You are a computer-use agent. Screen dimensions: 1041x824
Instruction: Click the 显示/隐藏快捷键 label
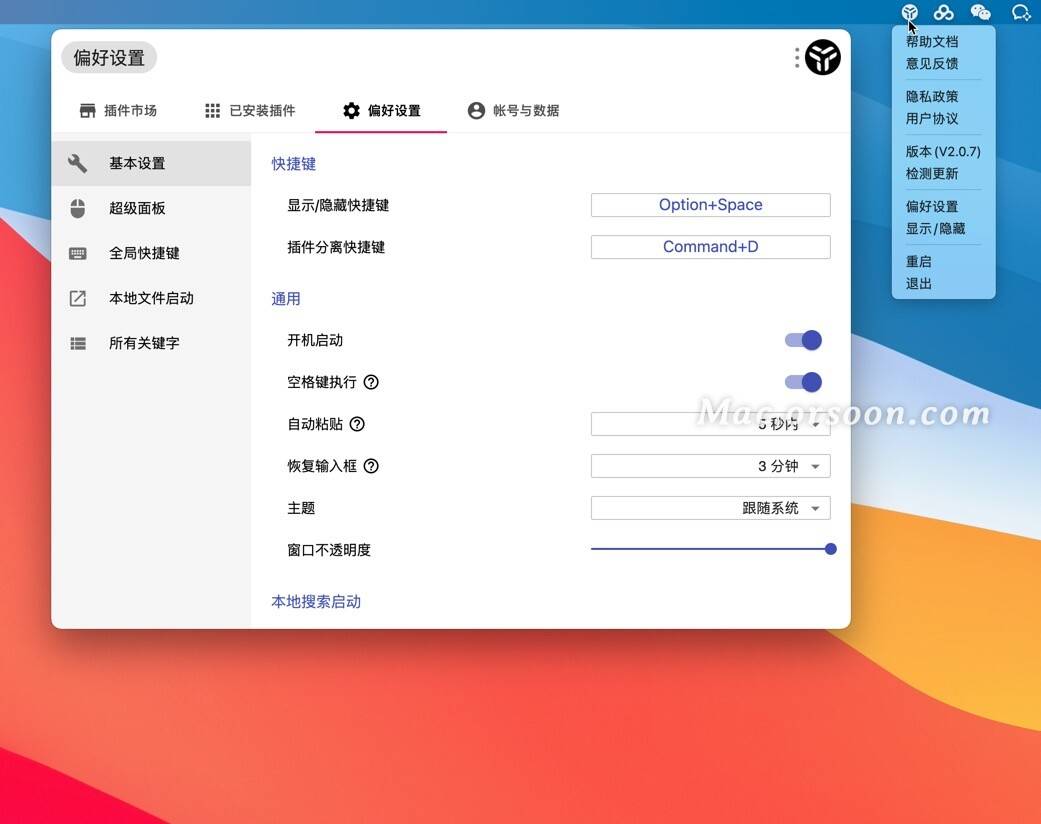(338, 205)
